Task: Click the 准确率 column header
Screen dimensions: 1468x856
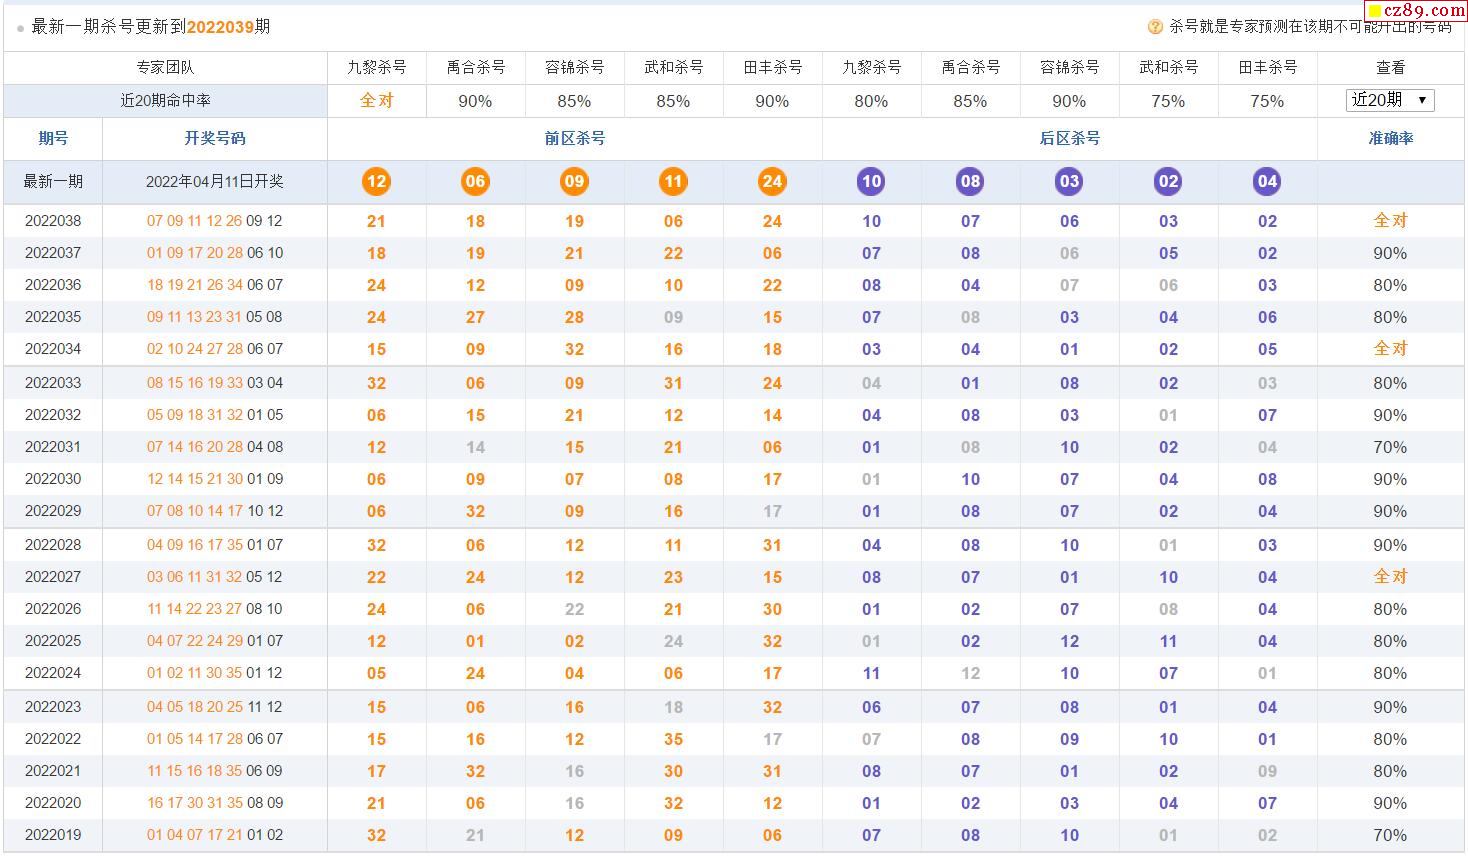Action: 1390,138
